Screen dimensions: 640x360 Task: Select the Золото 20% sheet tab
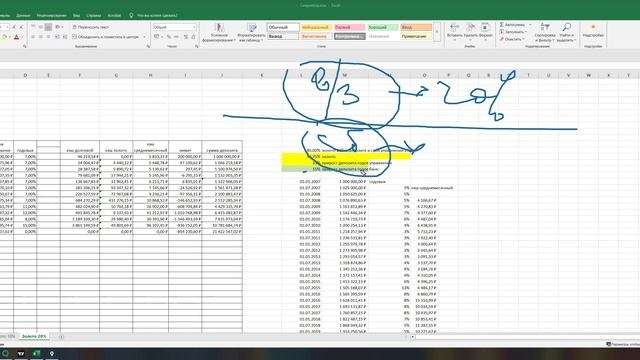(34, 336)
